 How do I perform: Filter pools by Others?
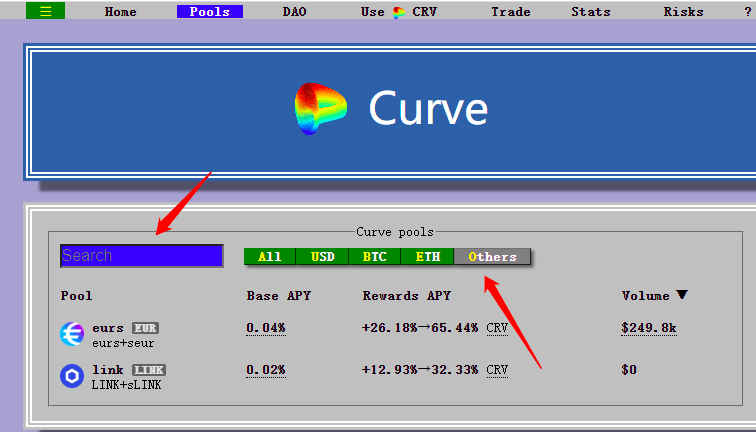click(x=492, y=256)
